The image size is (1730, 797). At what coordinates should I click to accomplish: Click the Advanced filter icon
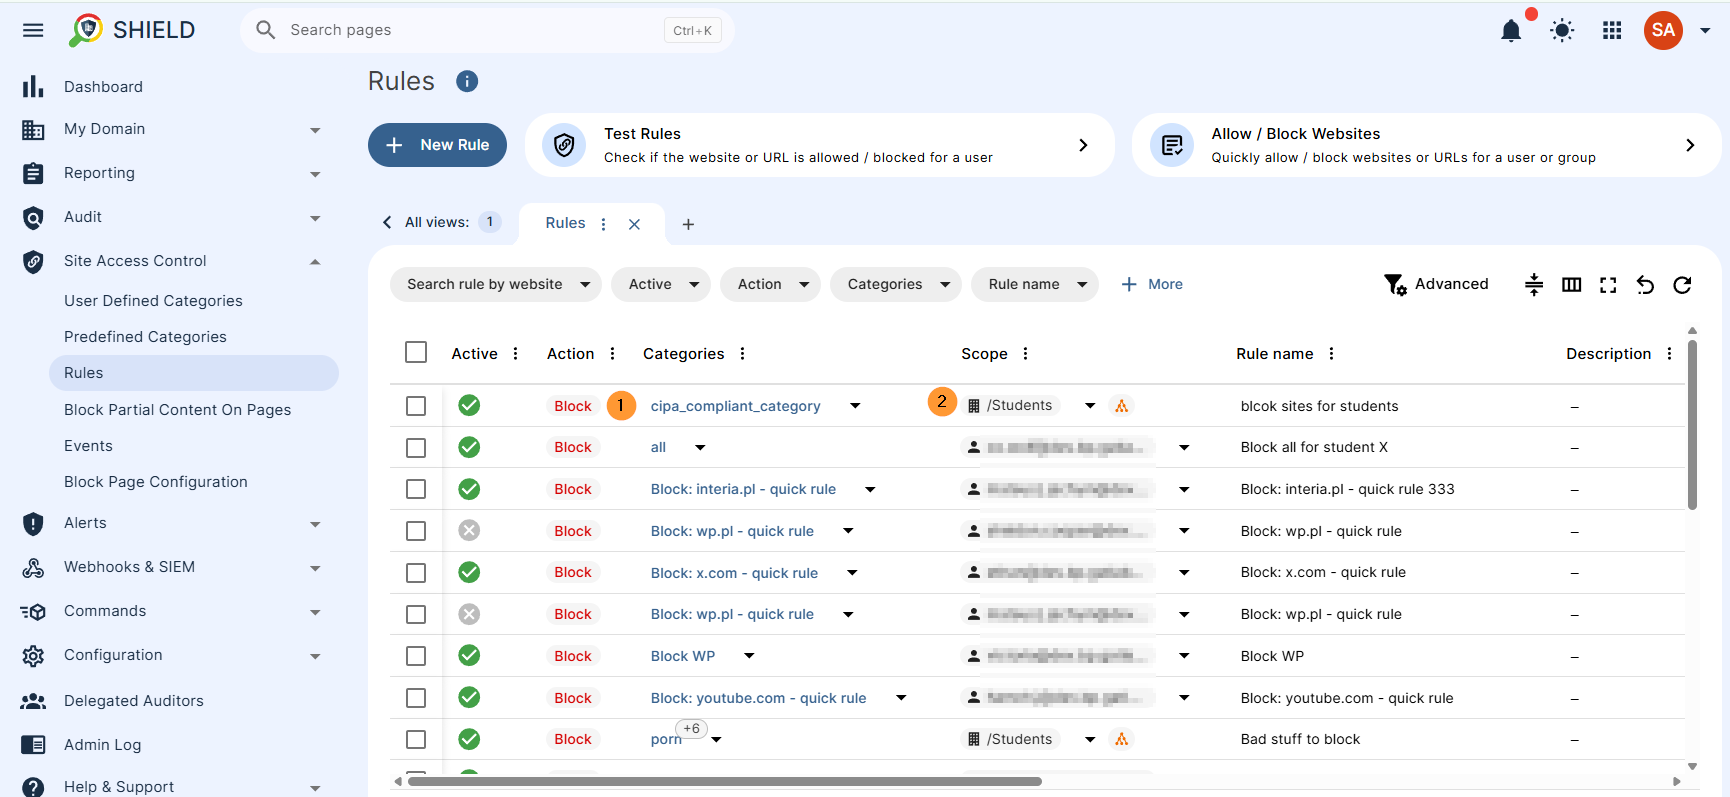coord(1395,285)
